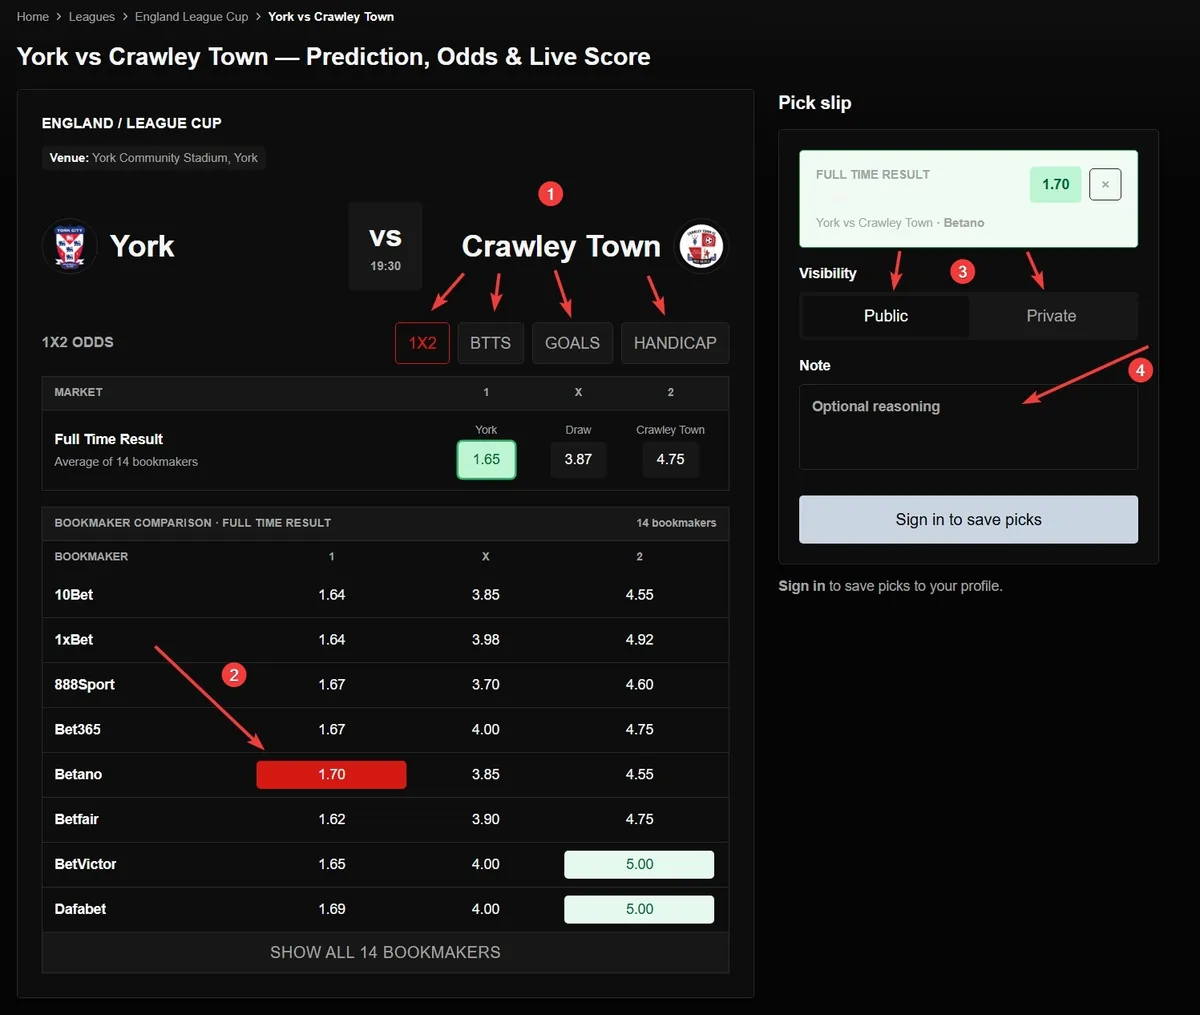This screenshot has width=1200, height=1015.
Task: Click Betfair draw odds 3.90
Action: [x=485, y=820]
